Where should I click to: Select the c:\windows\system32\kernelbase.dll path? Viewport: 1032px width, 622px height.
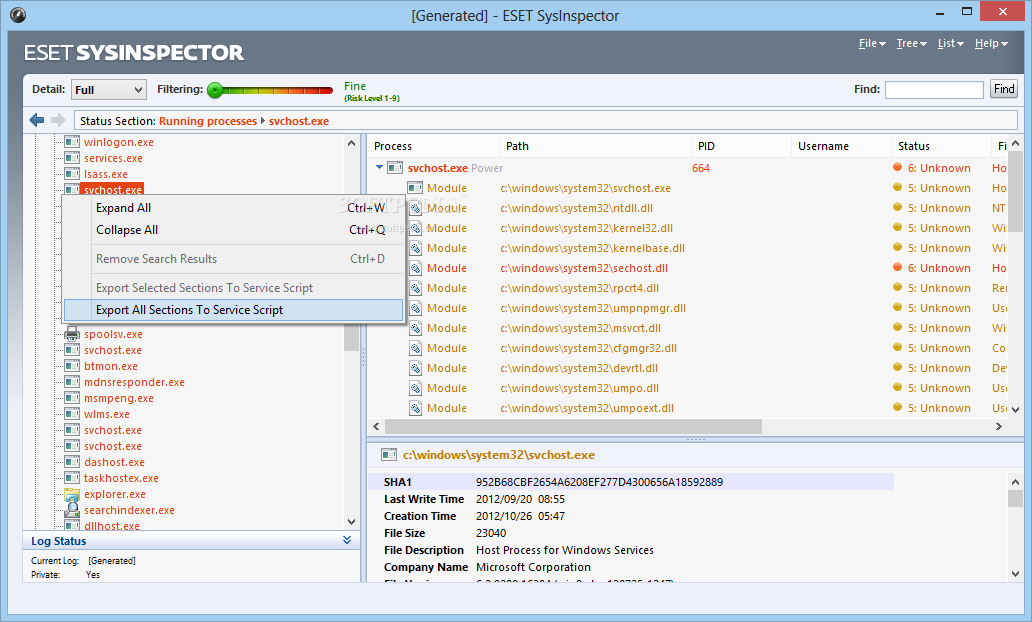592,248
